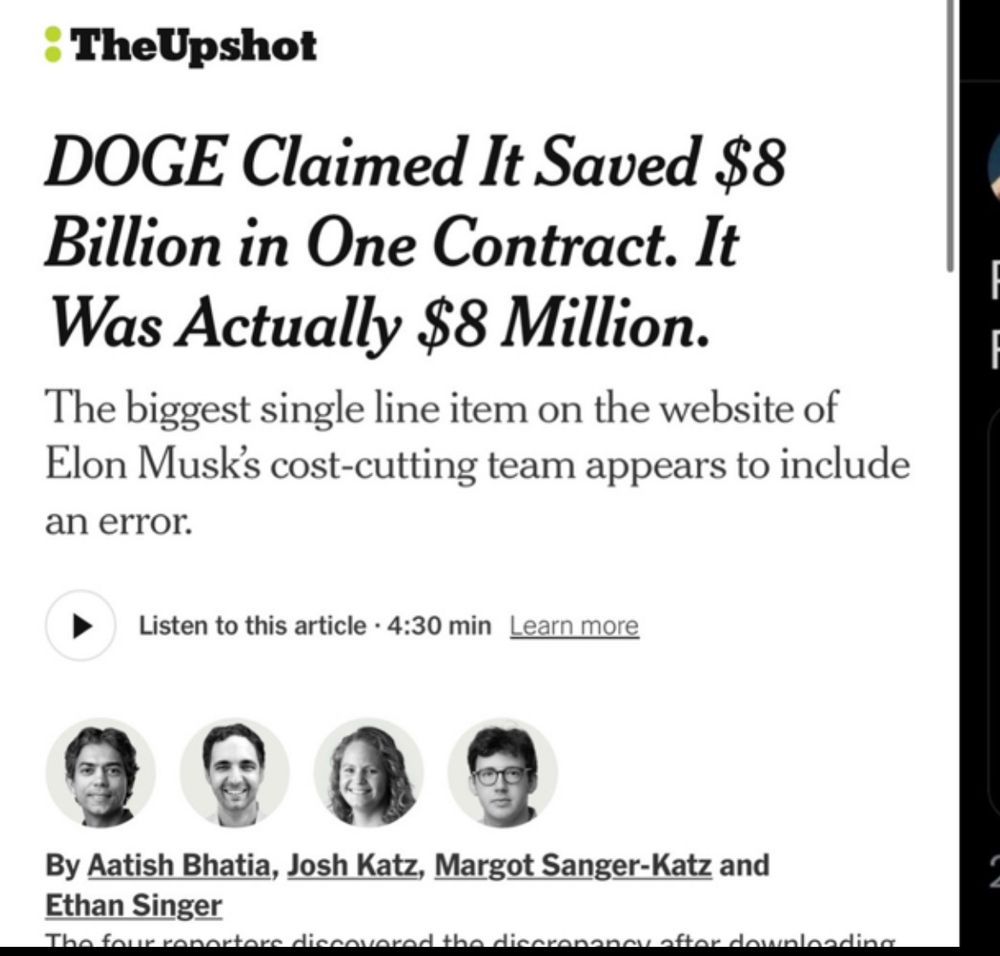
Task: Click the green dots Upshot icon
Action: click(53, 45)
